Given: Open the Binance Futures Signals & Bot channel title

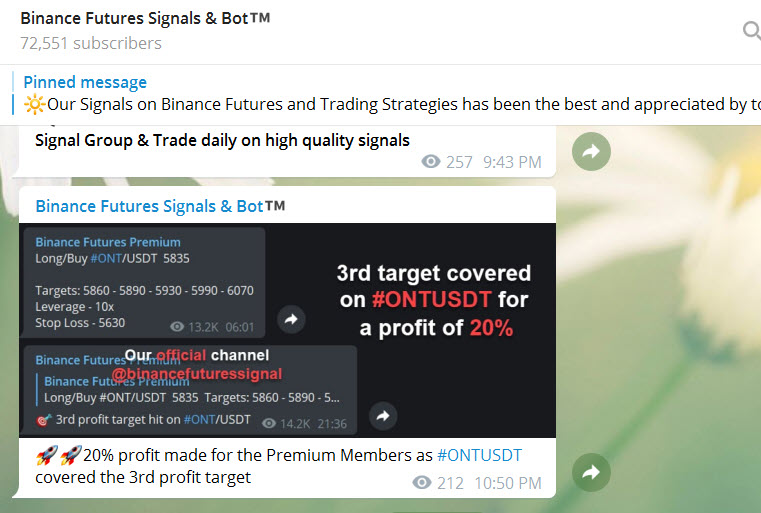Looking at the screenshot, I should tap(145, 18).
